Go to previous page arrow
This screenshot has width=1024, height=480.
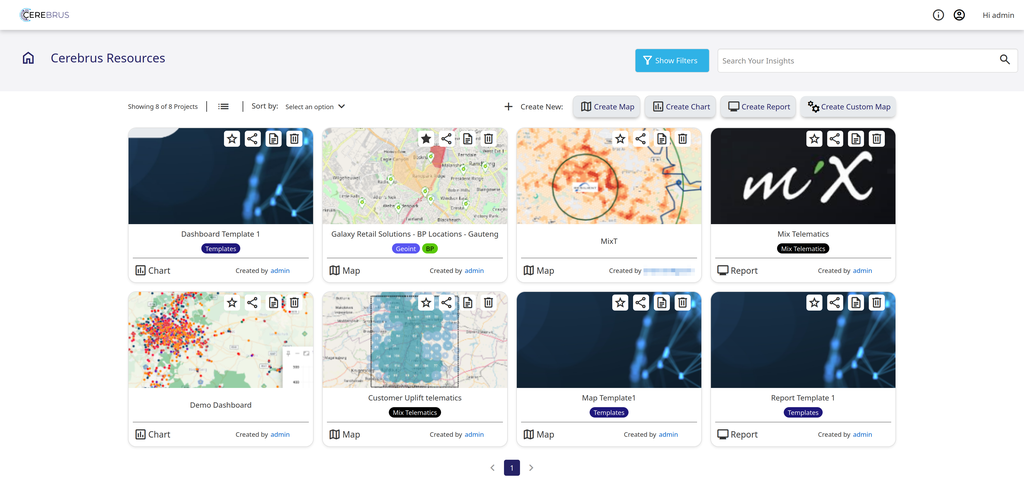[x=492, y=468]
